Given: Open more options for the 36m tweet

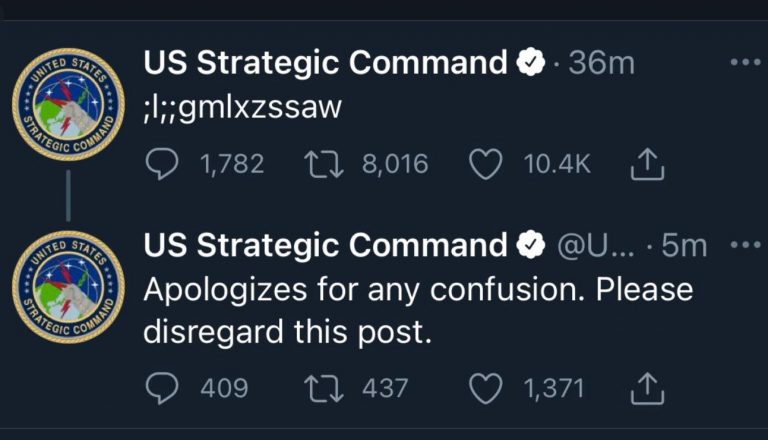Looking at the screenshot, I should [745, 62].
